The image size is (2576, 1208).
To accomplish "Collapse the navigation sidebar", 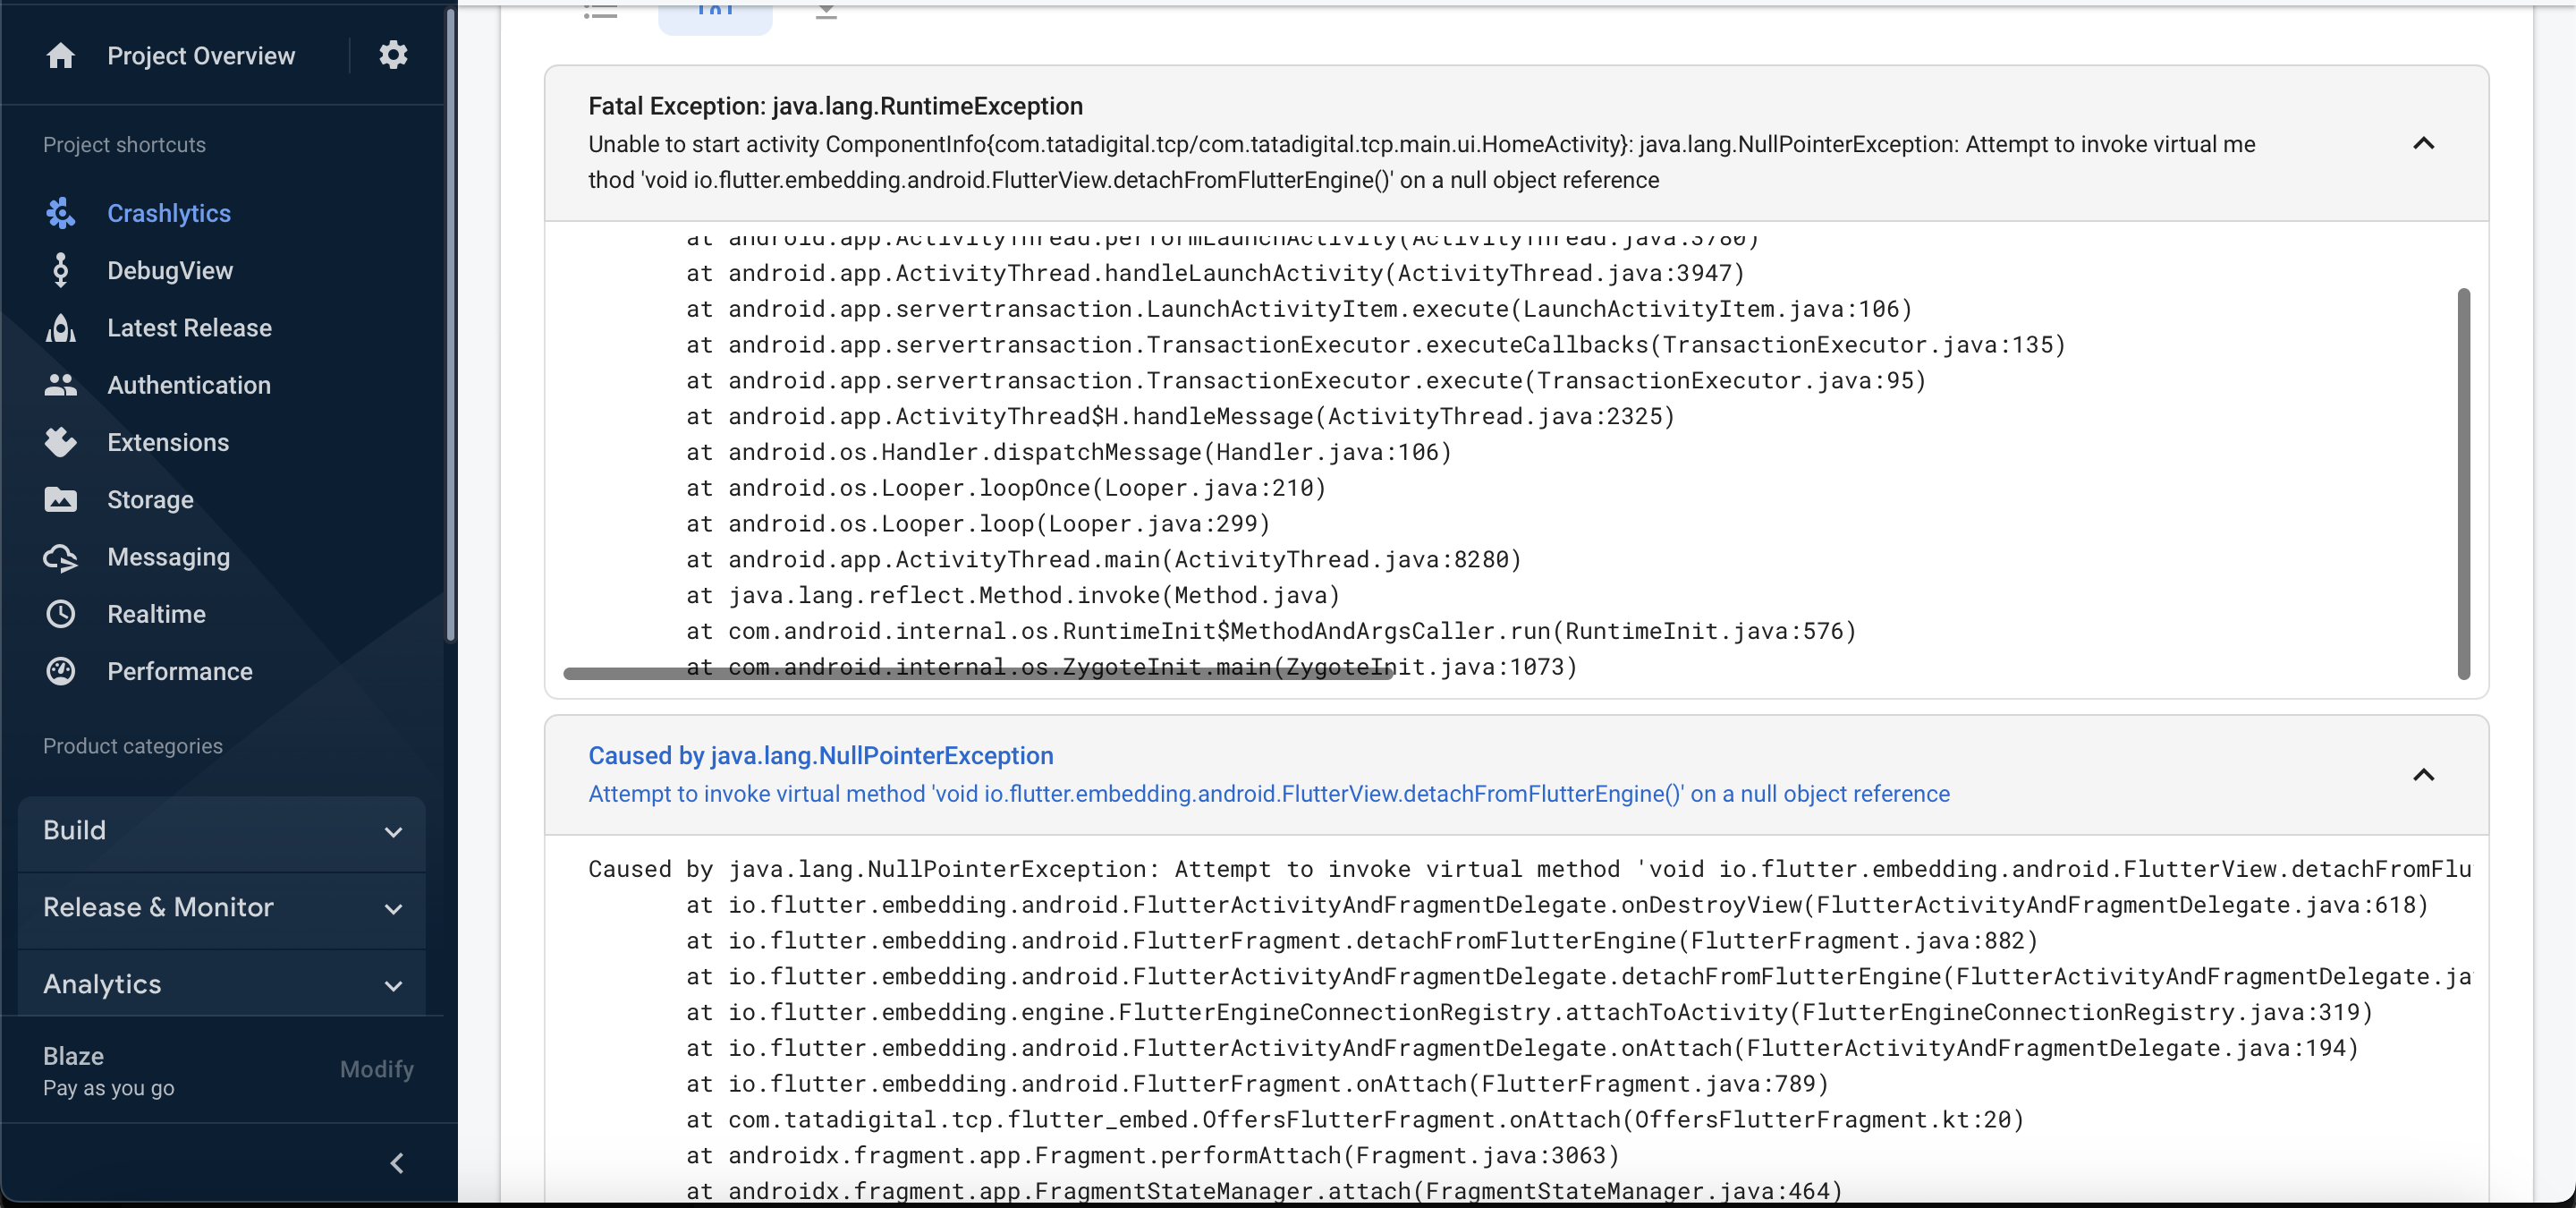I will click(x=397, y=1162).
